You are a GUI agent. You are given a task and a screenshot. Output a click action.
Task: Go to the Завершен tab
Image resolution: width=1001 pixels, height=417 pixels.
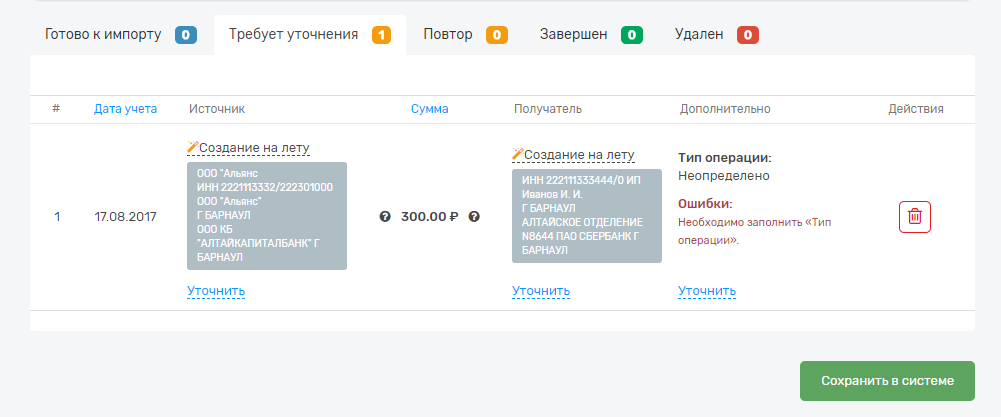coord(590,35)
